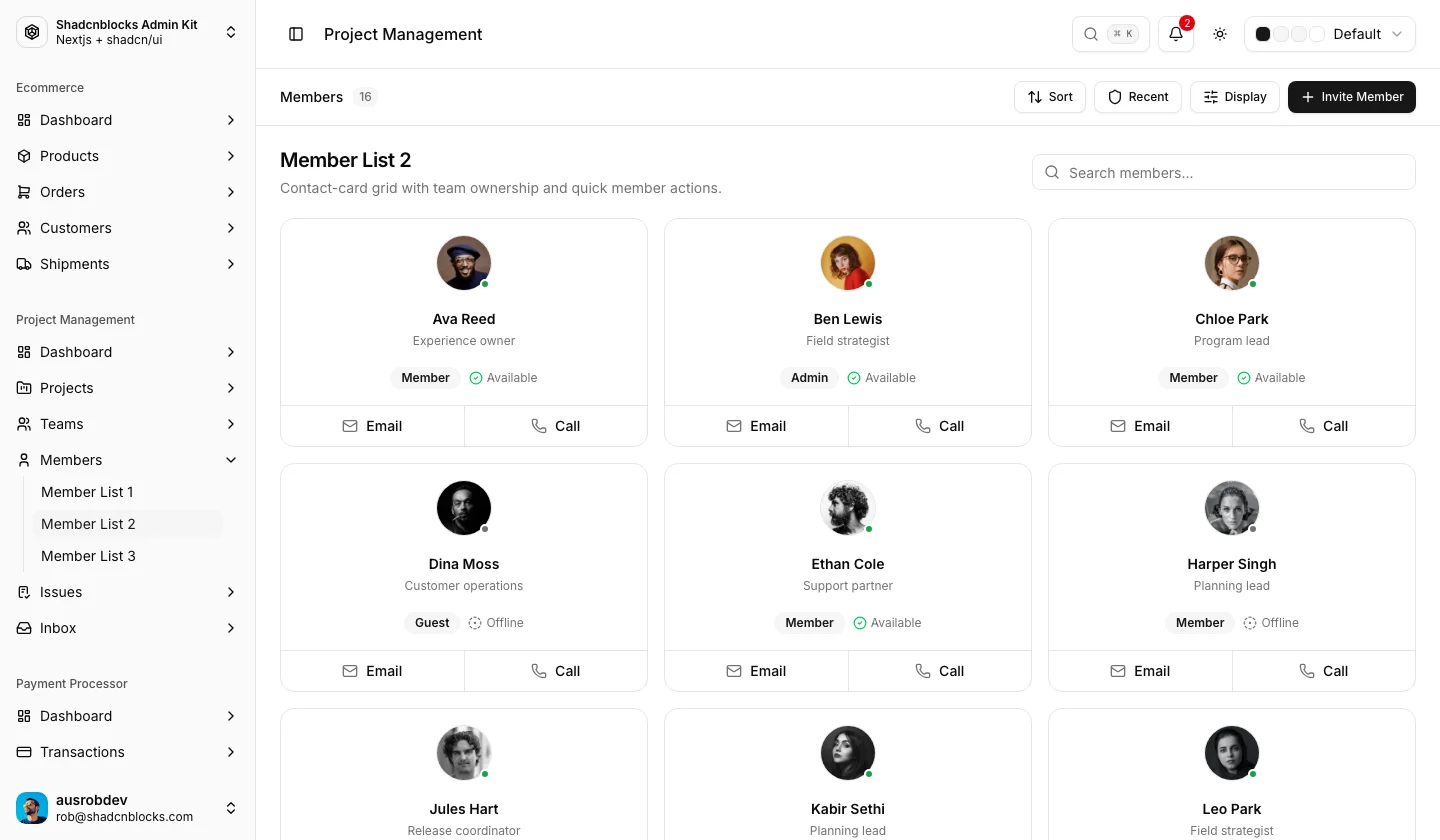The width and height of the screenshot is (1440, 840).
Task: Toggle the sidebar panel icon
Action: point(296,34)
